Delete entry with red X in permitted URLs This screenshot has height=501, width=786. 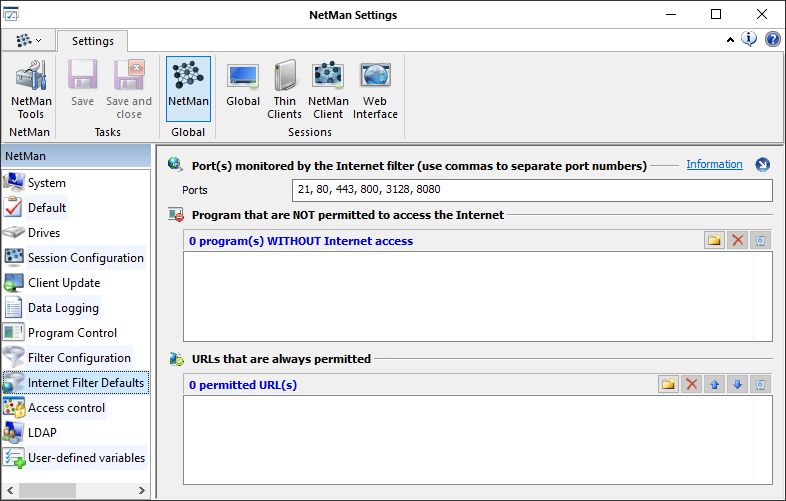click(691, 384)
